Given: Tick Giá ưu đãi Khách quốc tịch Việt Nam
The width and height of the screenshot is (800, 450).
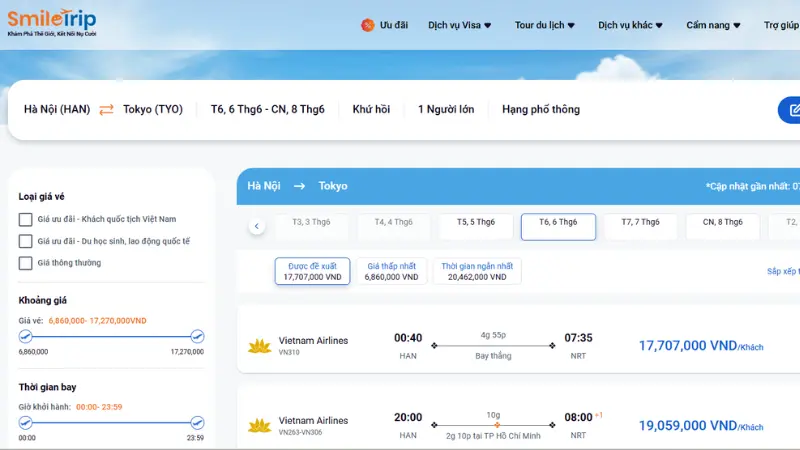Looking at the screenshot, I should point(26,219).
